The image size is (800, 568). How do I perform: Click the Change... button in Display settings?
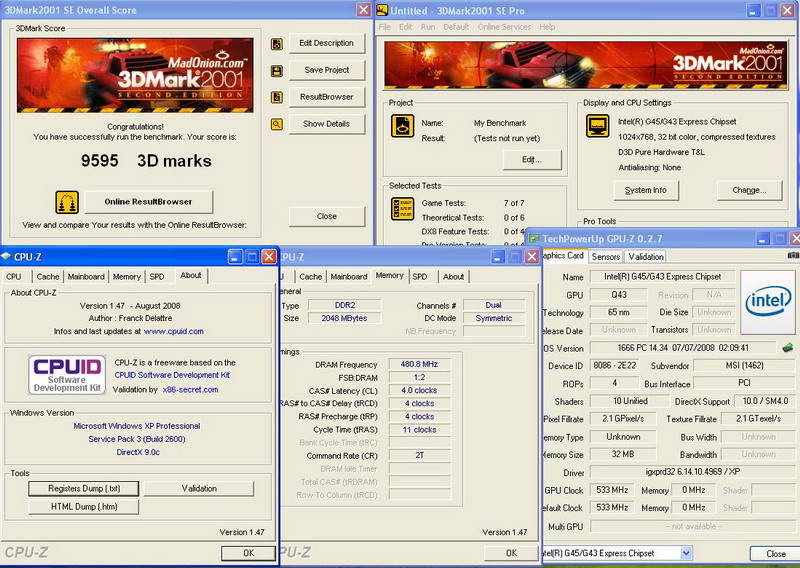coord(749,190)
